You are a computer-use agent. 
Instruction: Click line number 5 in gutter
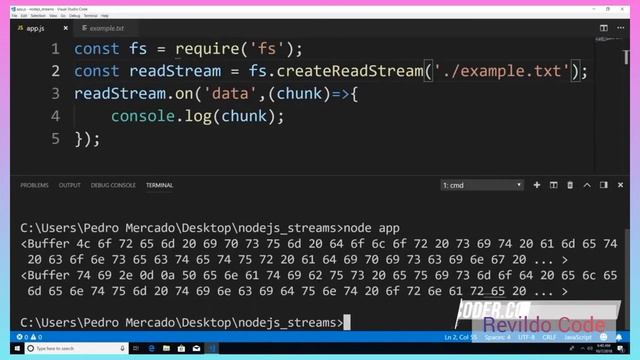pos(55,139)
